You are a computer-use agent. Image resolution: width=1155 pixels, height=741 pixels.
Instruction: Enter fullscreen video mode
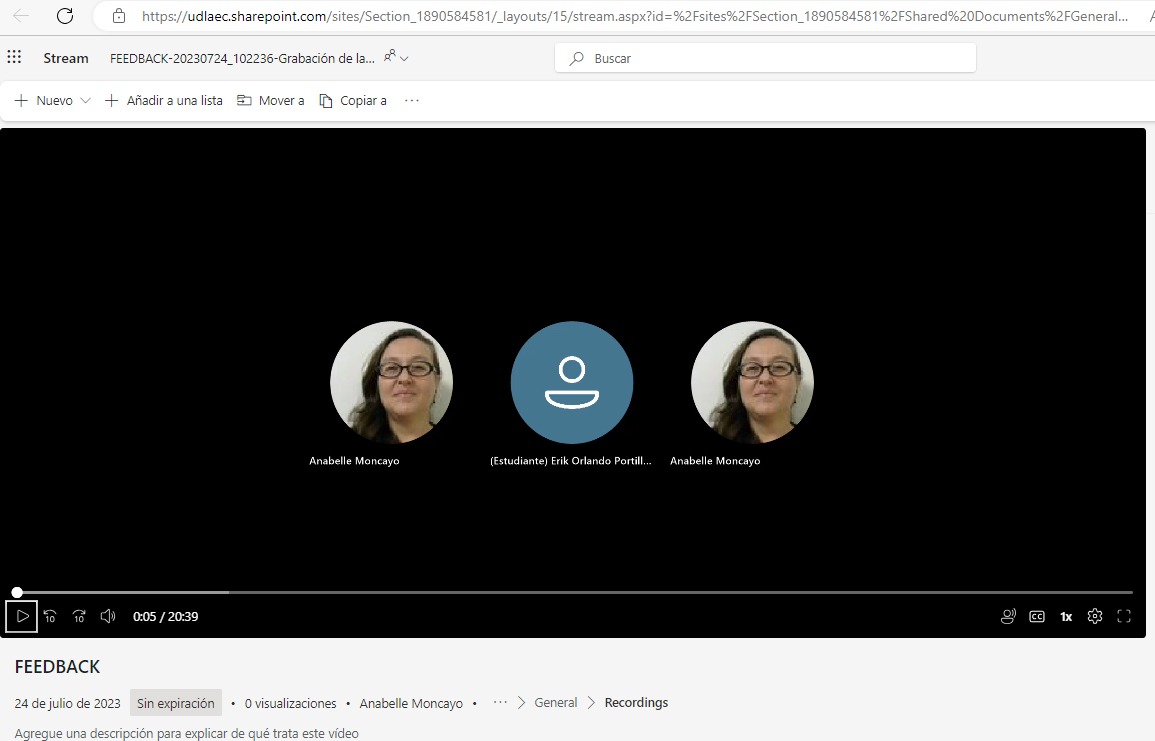(x=1124, y=616)
